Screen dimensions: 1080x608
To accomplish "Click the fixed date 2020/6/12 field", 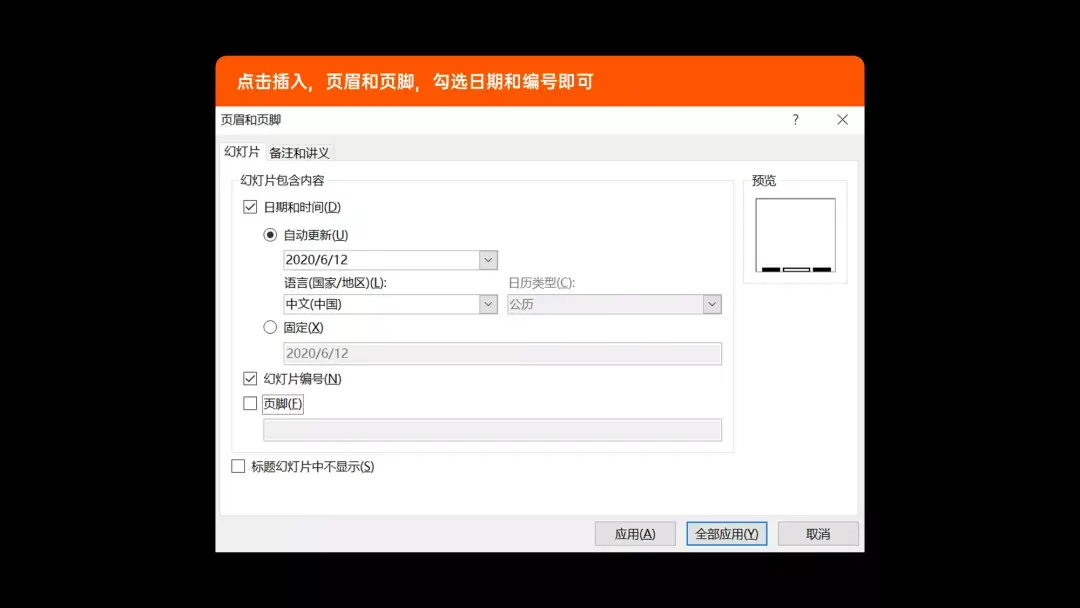I will tap(503, 353).
